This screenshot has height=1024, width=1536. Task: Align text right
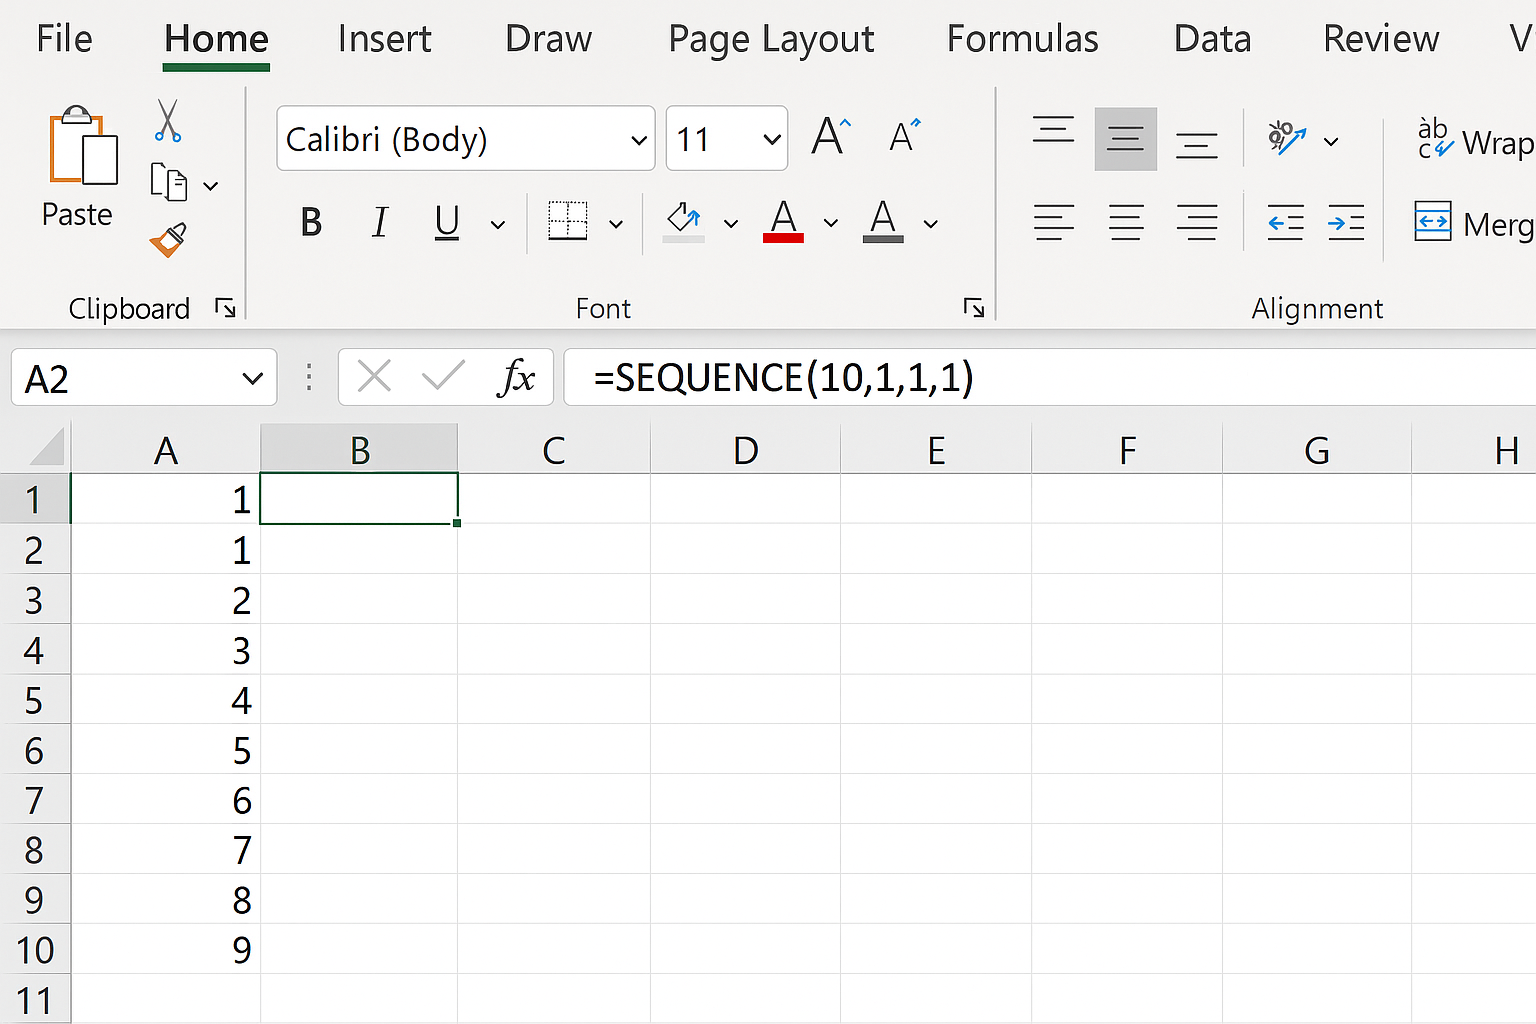(1197, 222)
